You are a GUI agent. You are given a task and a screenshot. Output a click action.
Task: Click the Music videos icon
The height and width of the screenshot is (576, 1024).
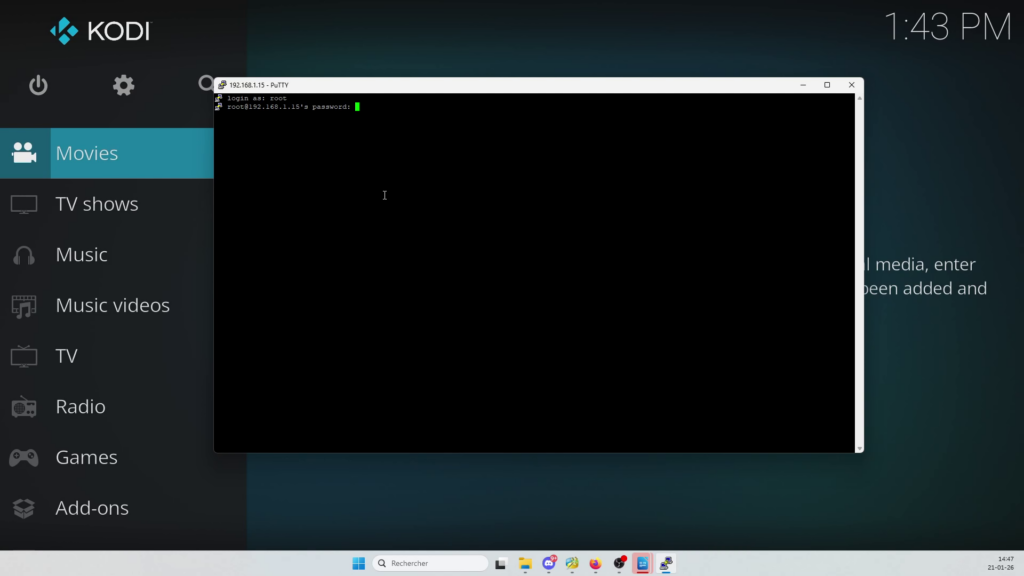[x=24, y=306]
